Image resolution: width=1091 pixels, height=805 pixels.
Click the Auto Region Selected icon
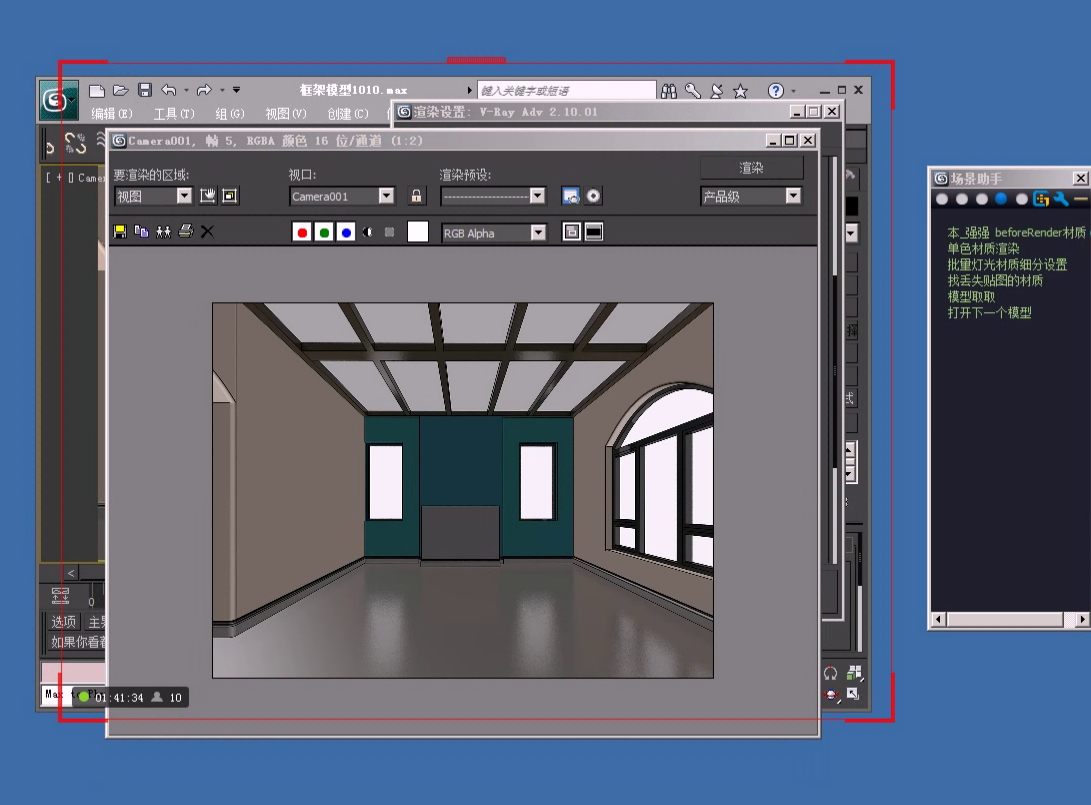click(230, 196)
